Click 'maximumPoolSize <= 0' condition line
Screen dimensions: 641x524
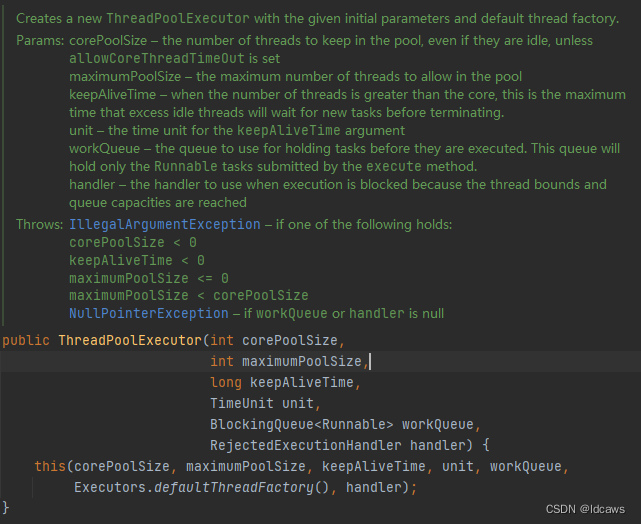pos(149,278)
